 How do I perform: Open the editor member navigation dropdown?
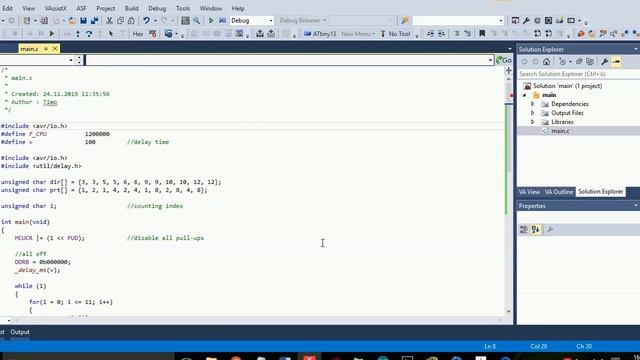point(490,60)
